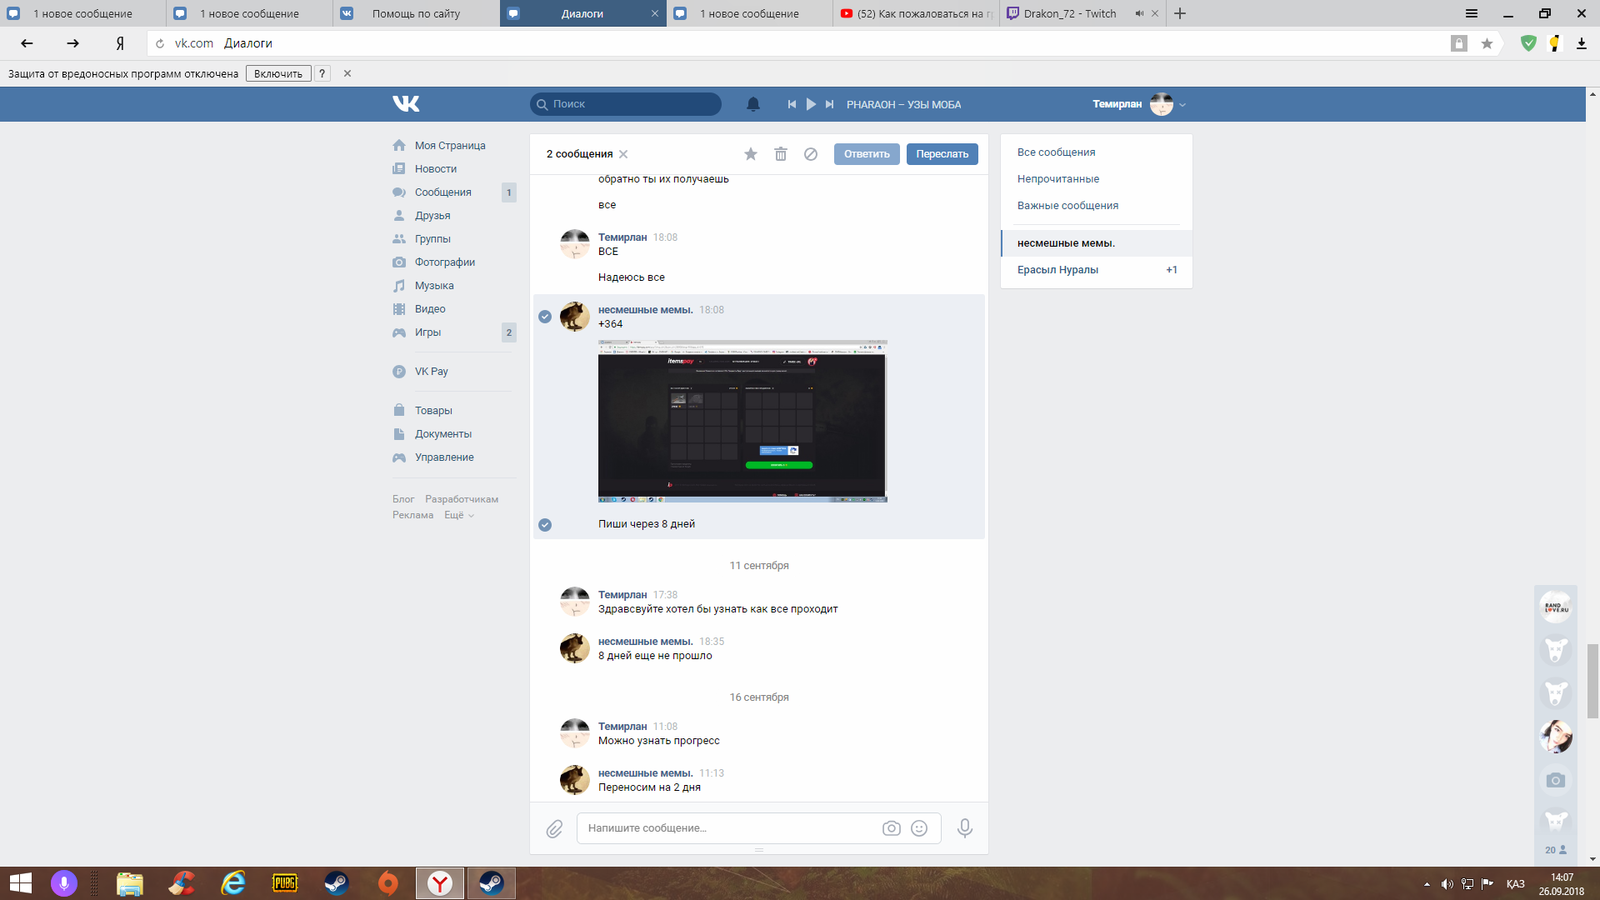Click the Переслать button
The width and height of the screenshot is (1600, 900).
(x=942, y=154)
